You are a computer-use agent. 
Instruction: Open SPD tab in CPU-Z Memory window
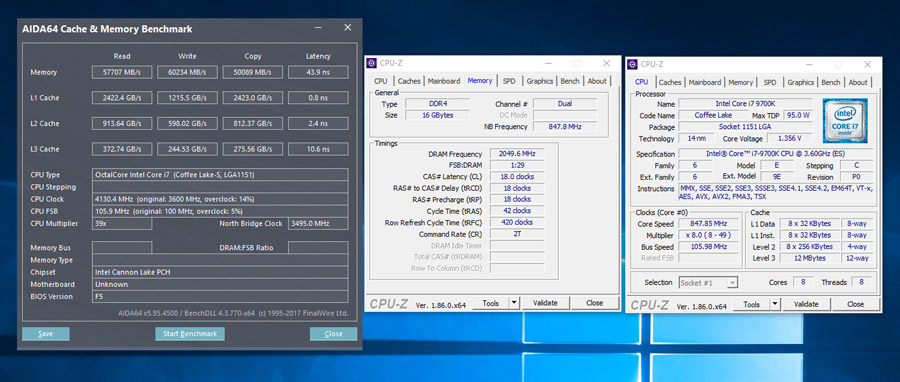tap(509, 81)
